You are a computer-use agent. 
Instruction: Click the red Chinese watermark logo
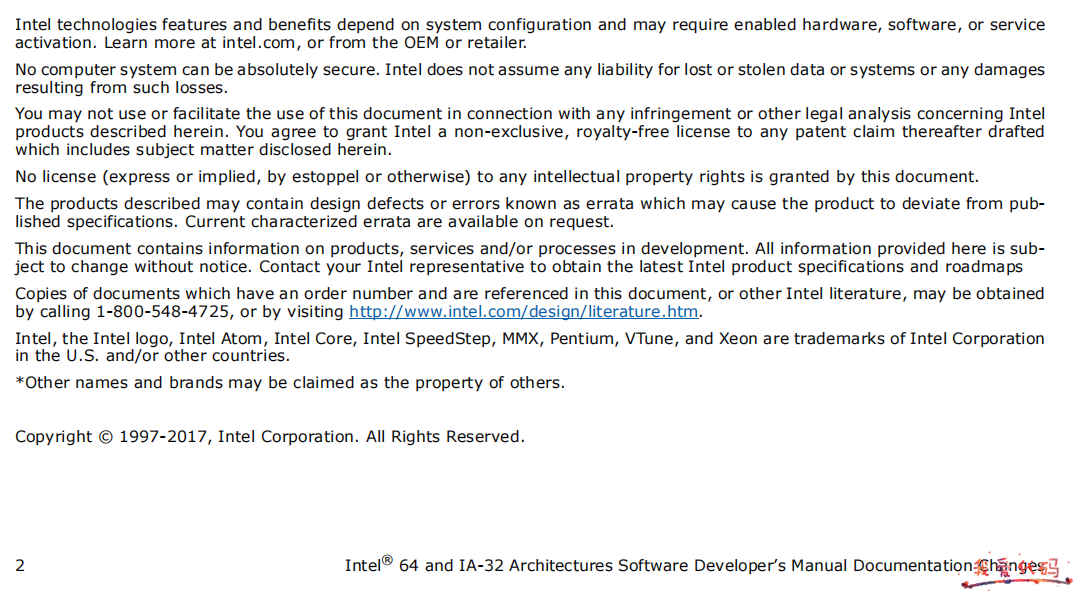(x=1018, y=571)
